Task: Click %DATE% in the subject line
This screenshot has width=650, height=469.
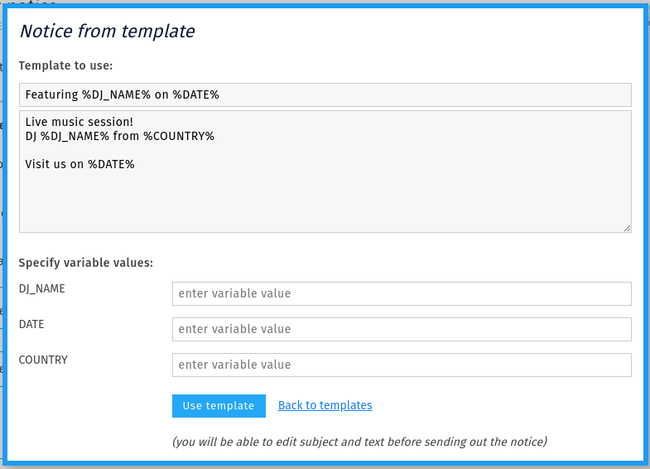Action: 196,95
